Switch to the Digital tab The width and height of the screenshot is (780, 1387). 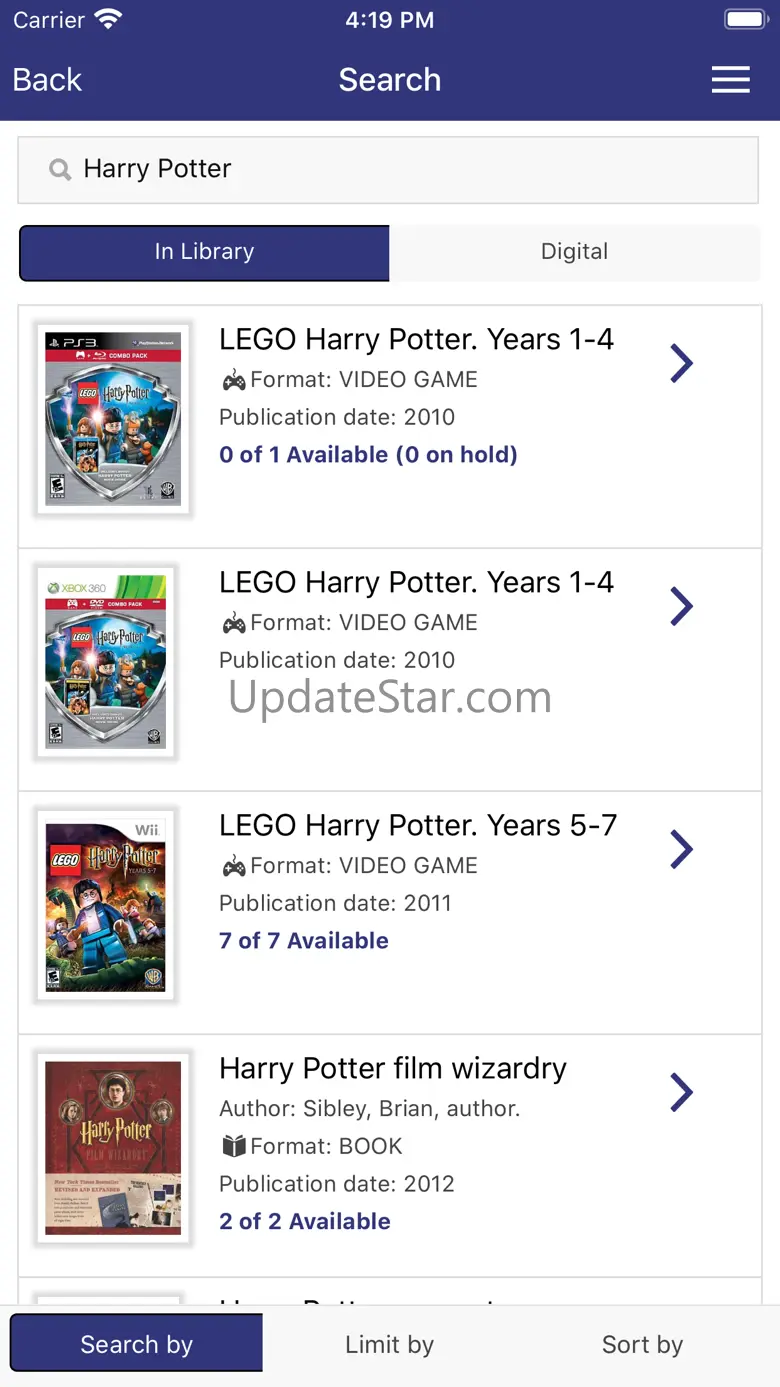click(574, 252)
